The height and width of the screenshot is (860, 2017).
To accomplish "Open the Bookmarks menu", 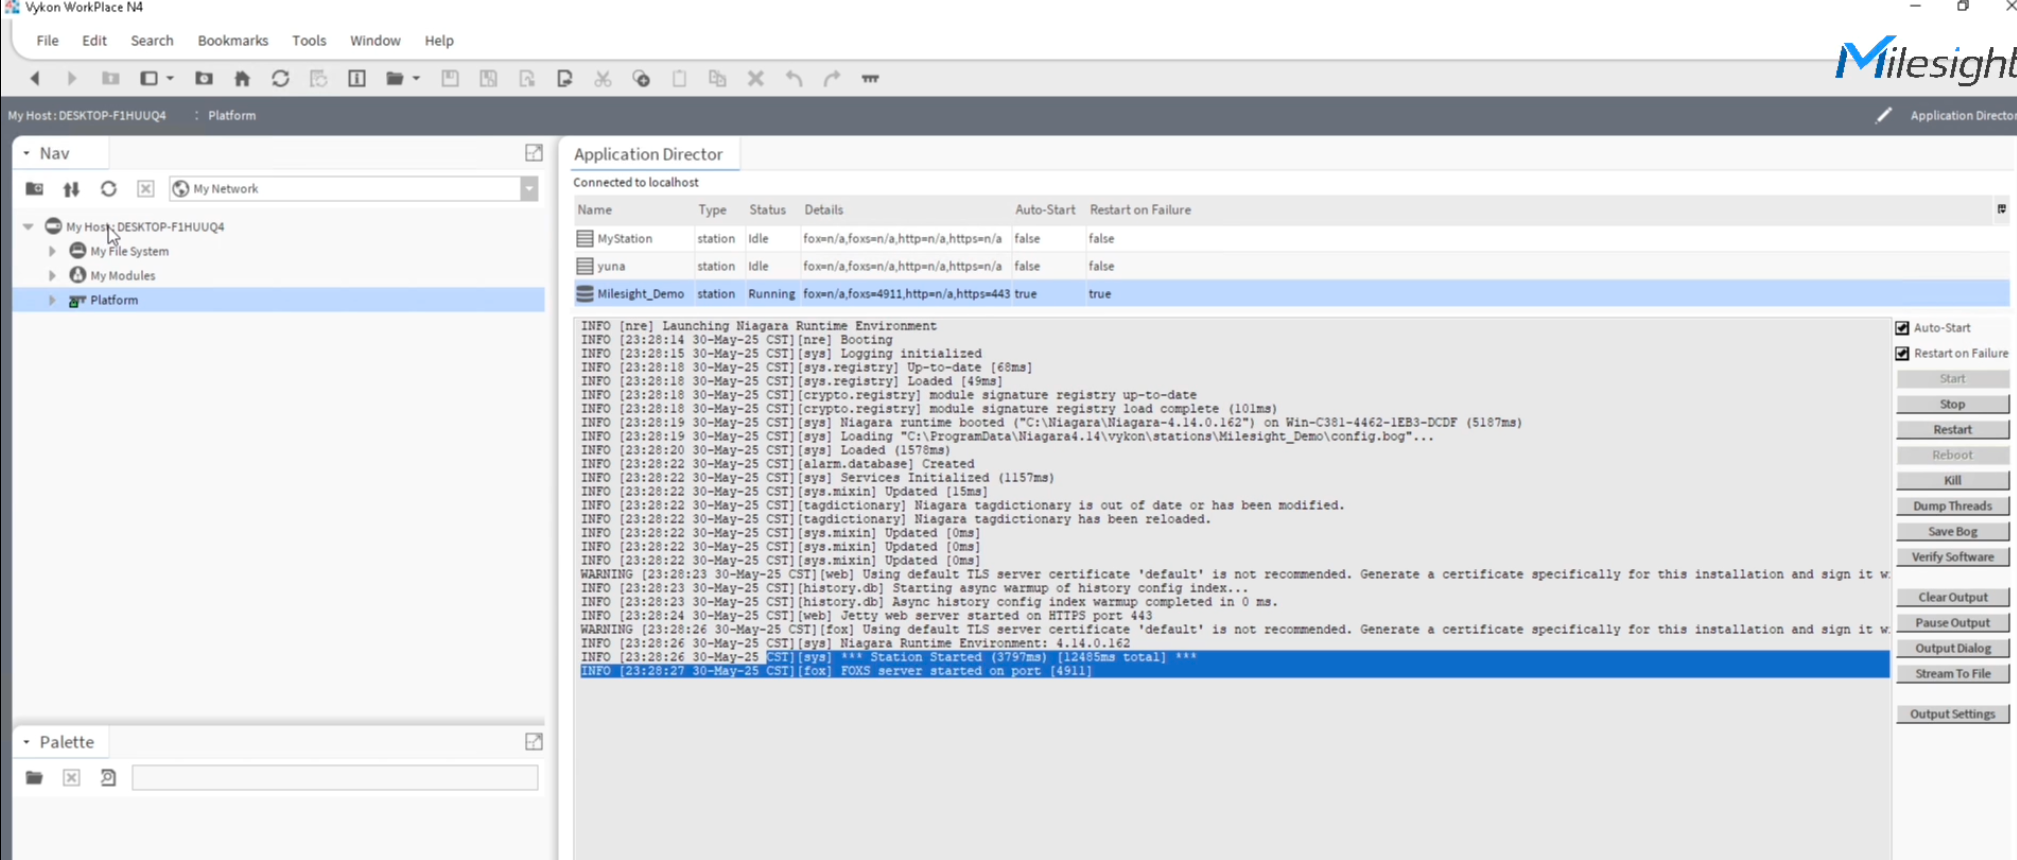I will (x=233, y=40).
